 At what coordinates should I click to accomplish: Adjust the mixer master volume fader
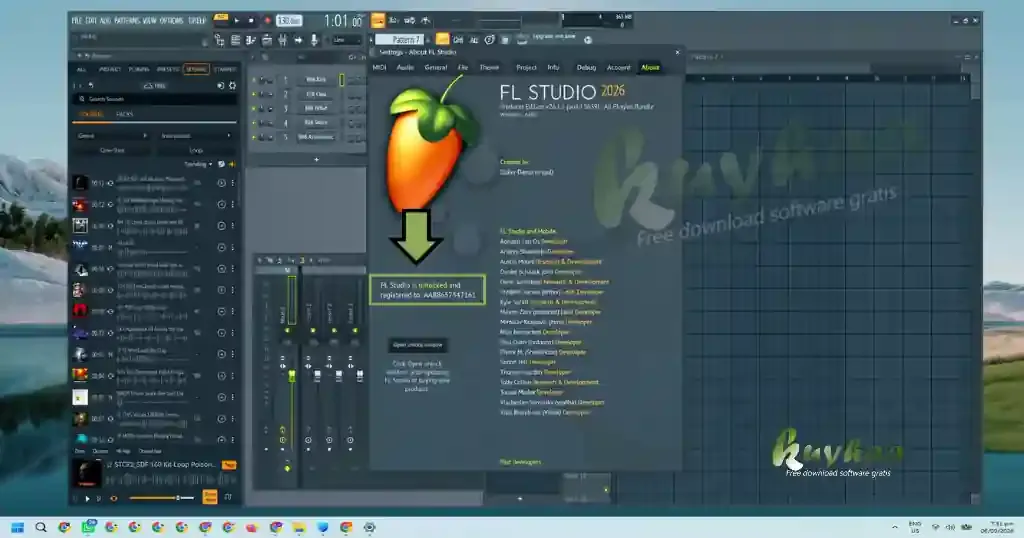coord(292,376)
